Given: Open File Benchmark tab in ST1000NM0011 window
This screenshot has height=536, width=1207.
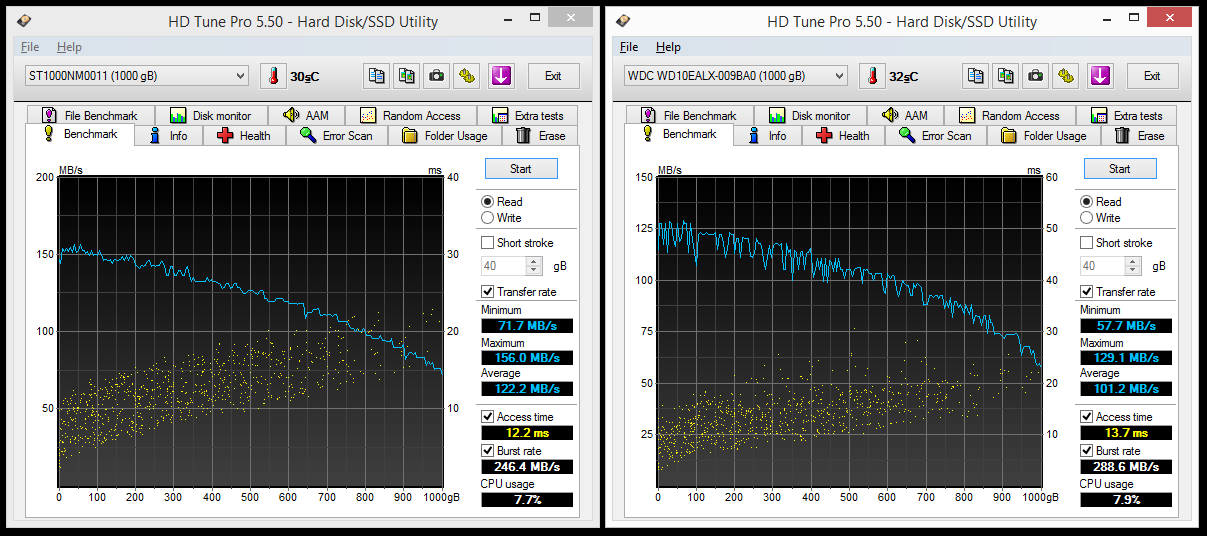Looking at the screenshot, I should pyautogui.click(x=91, y=115).
